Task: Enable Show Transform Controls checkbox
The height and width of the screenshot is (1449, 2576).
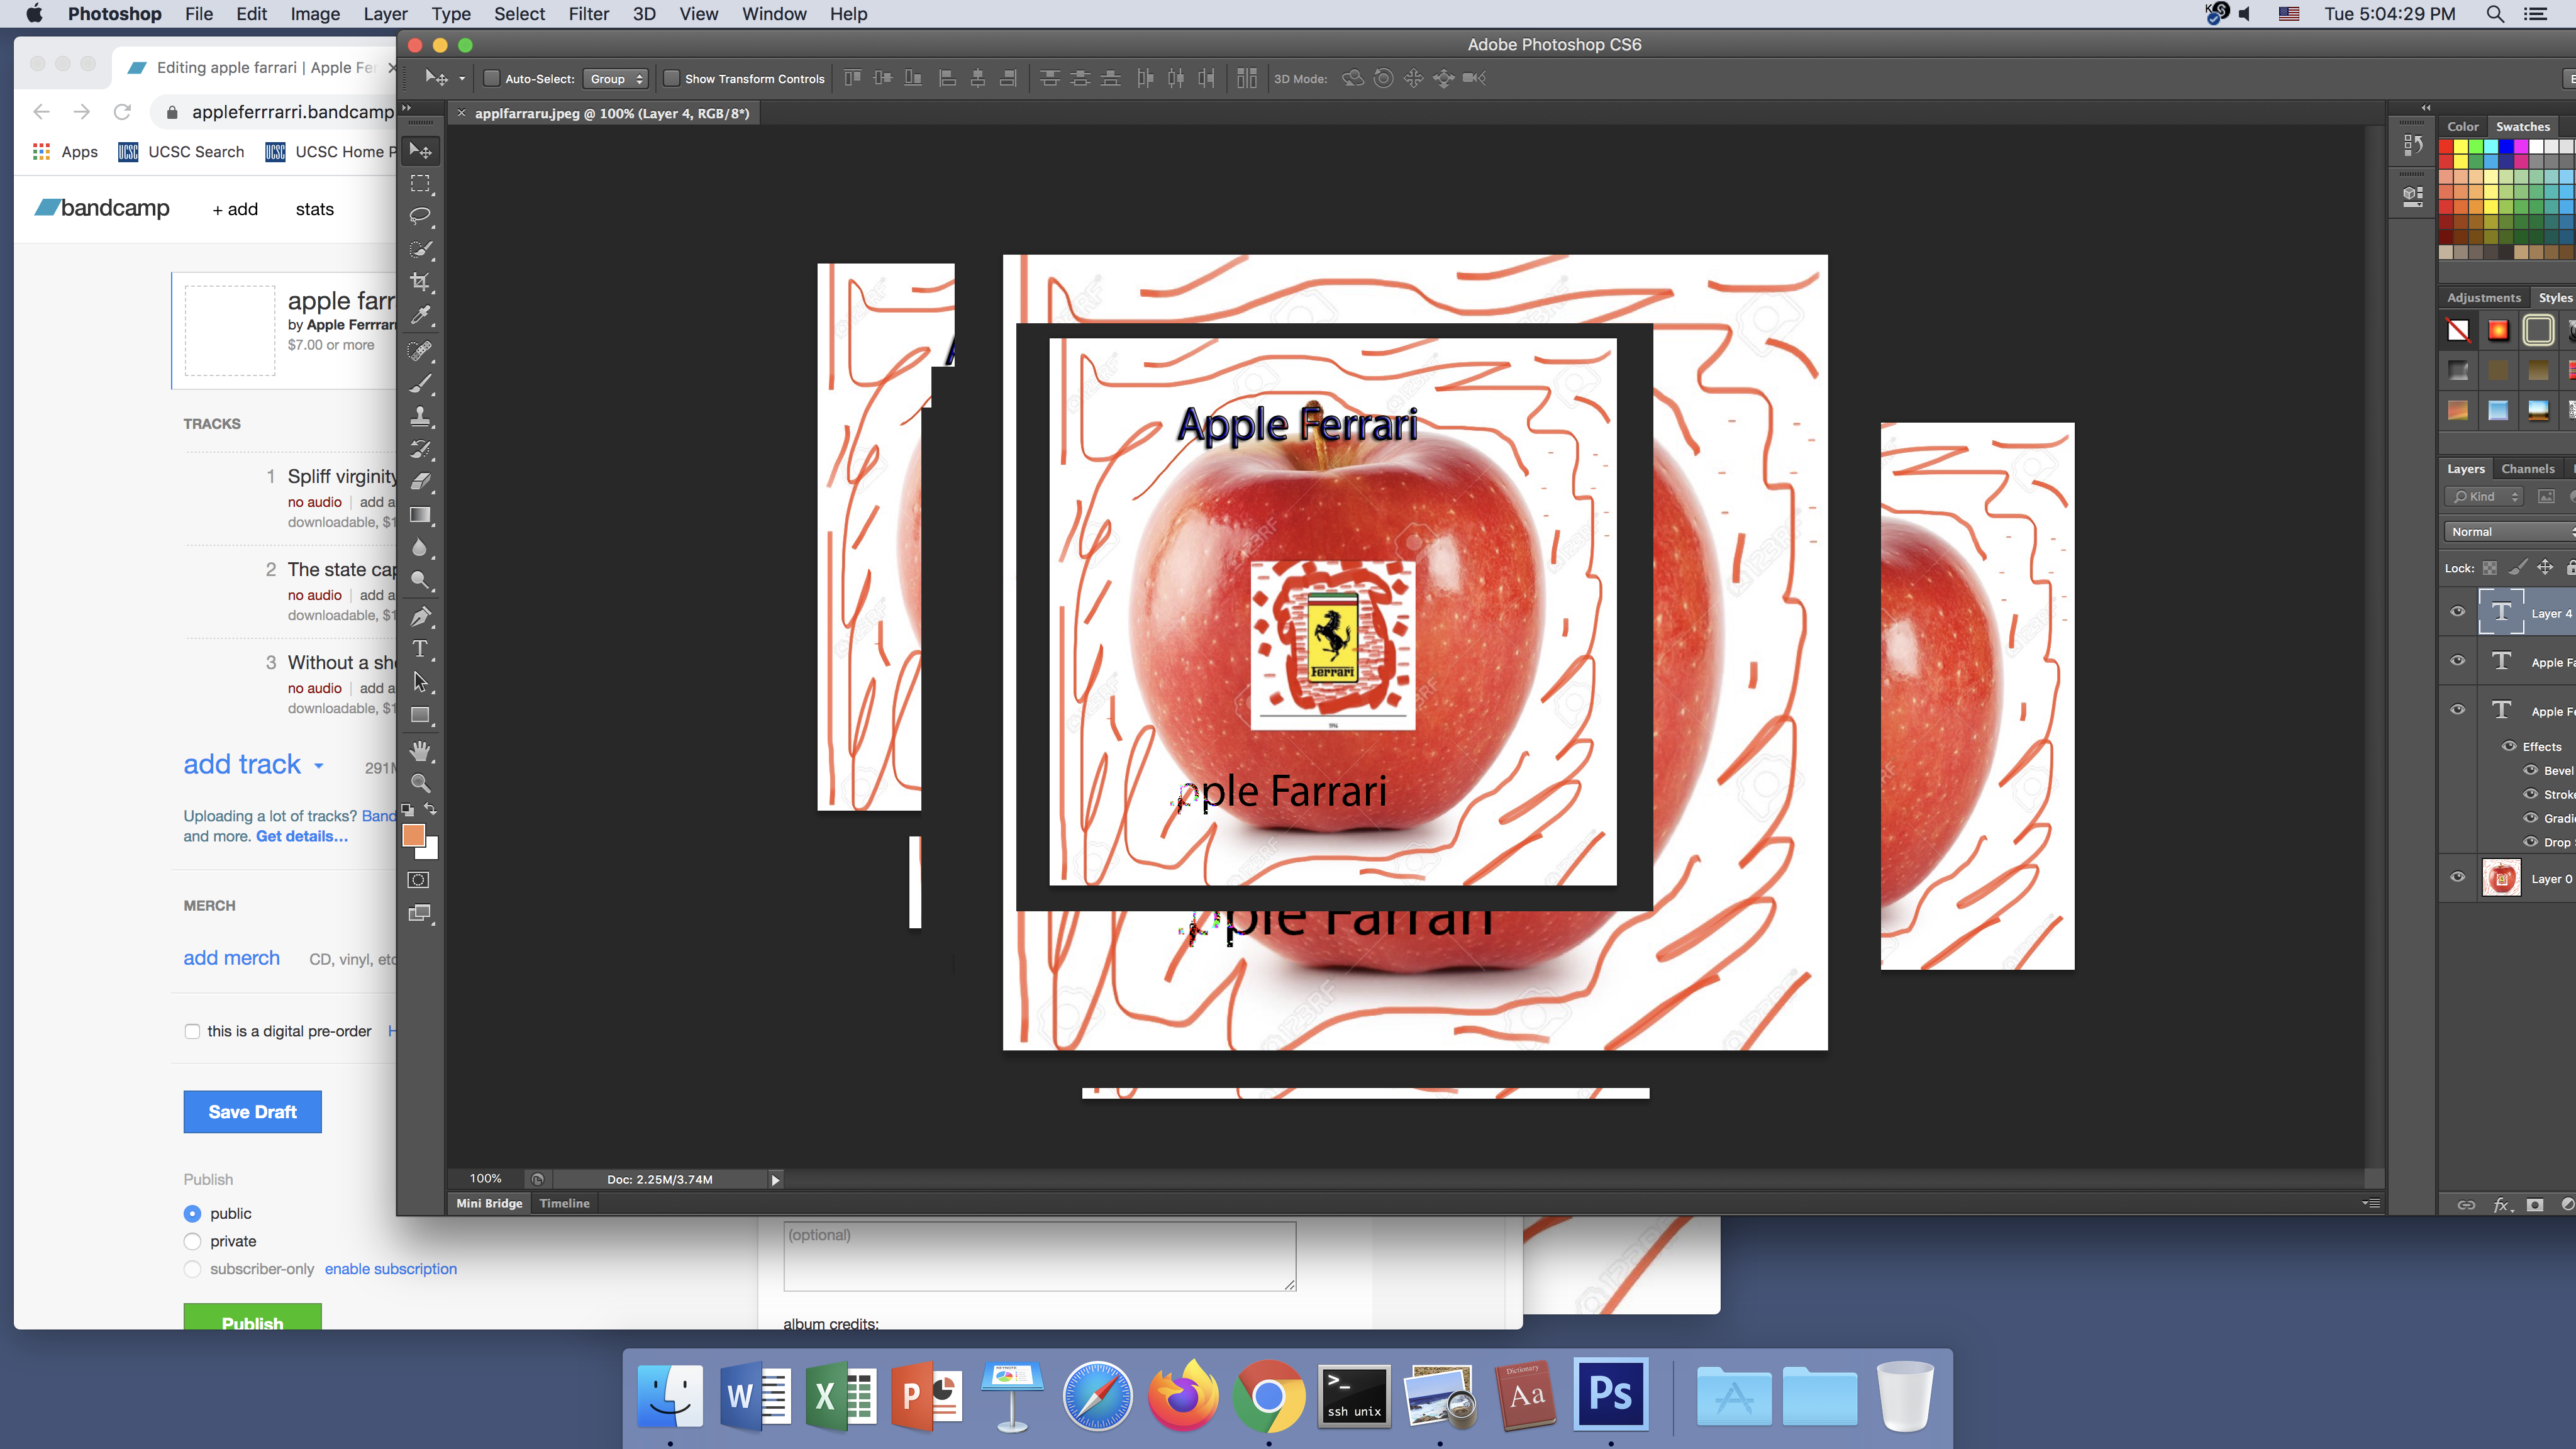Action: 671,78
